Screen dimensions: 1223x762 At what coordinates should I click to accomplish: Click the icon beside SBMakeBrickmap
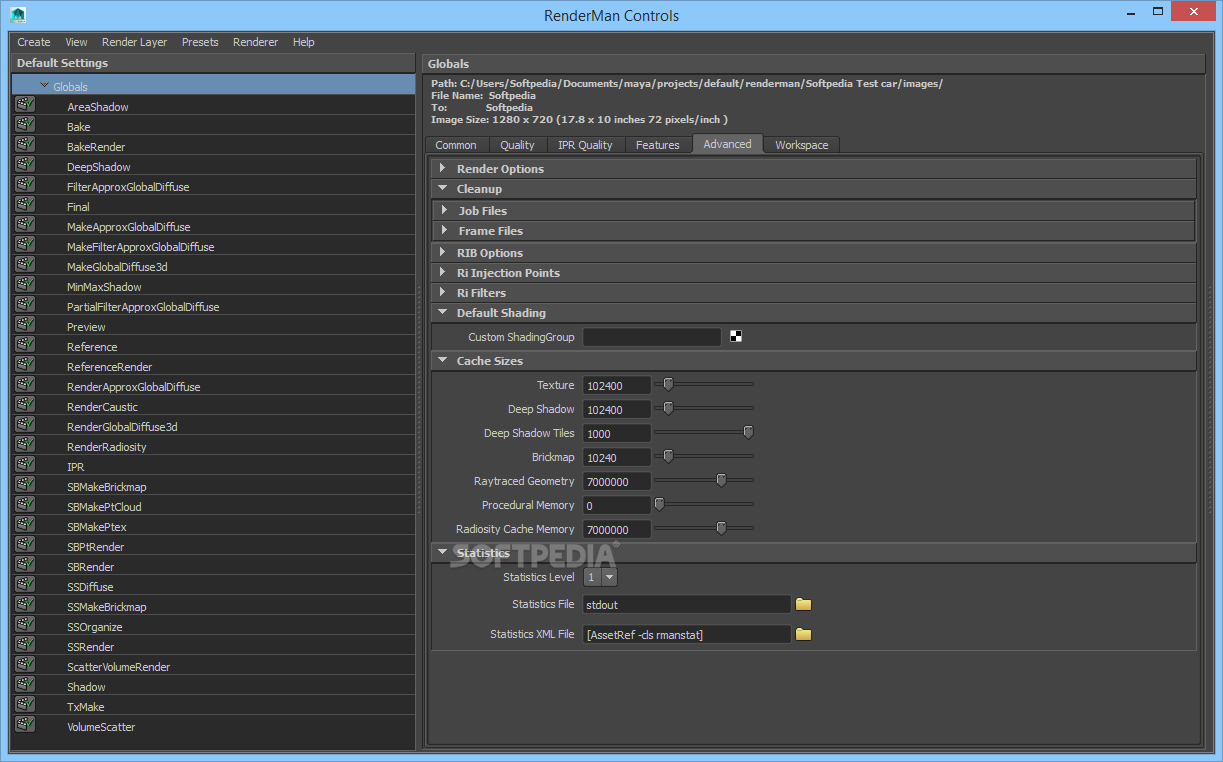click(x=25, y=485)
